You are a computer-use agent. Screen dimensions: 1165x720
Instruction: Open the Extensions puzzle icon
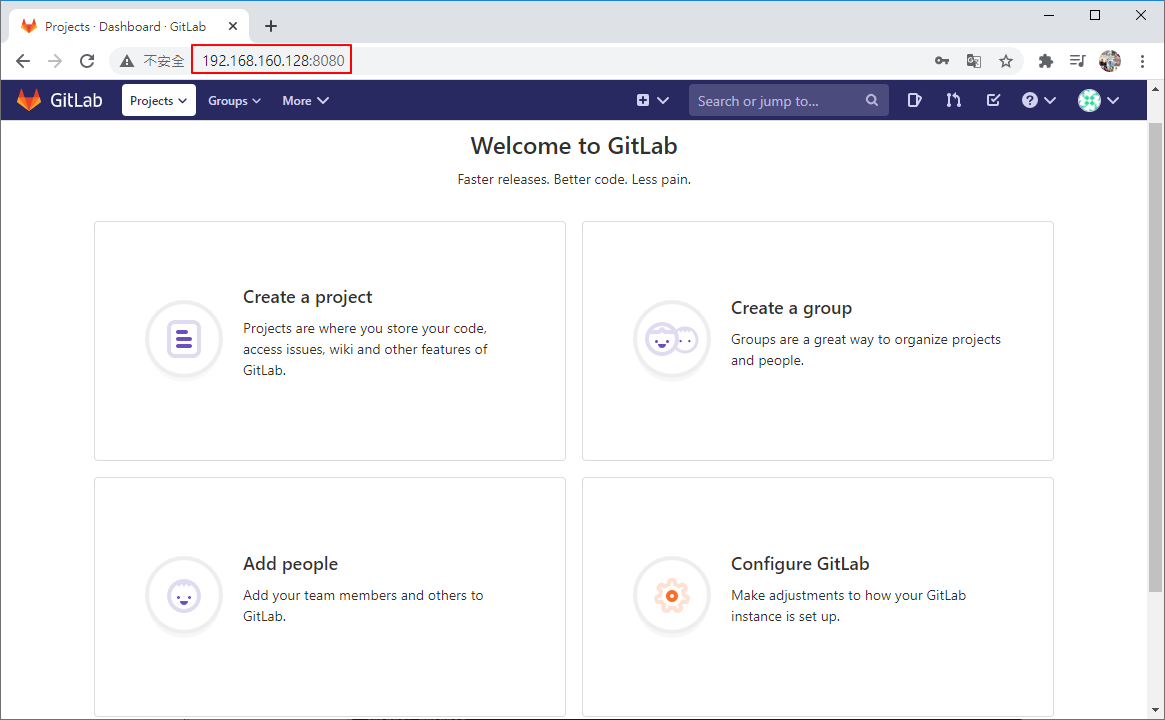point(1045,61)
